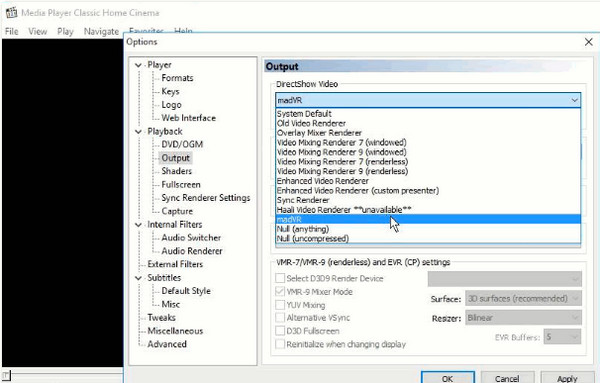
Task: Open the Shaders settings page
Action: coord(176,171)
